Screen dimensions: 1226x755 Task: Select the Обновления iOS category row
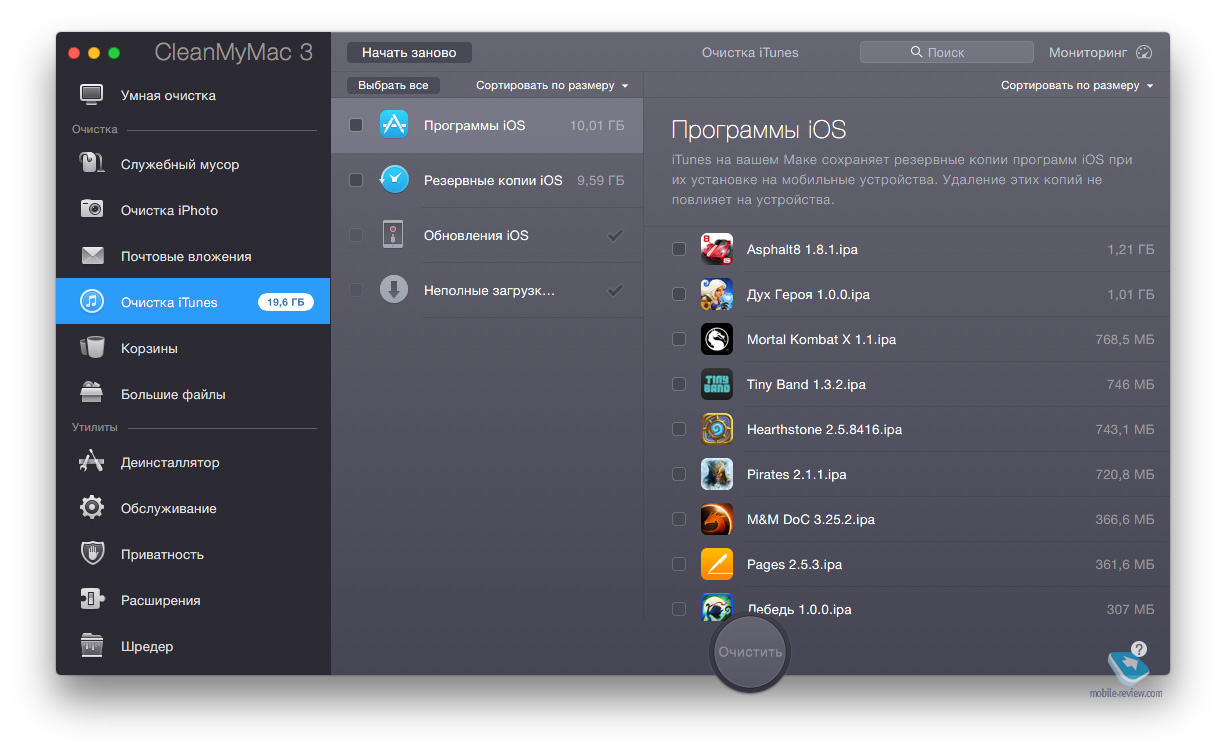(x=487, y=235)
